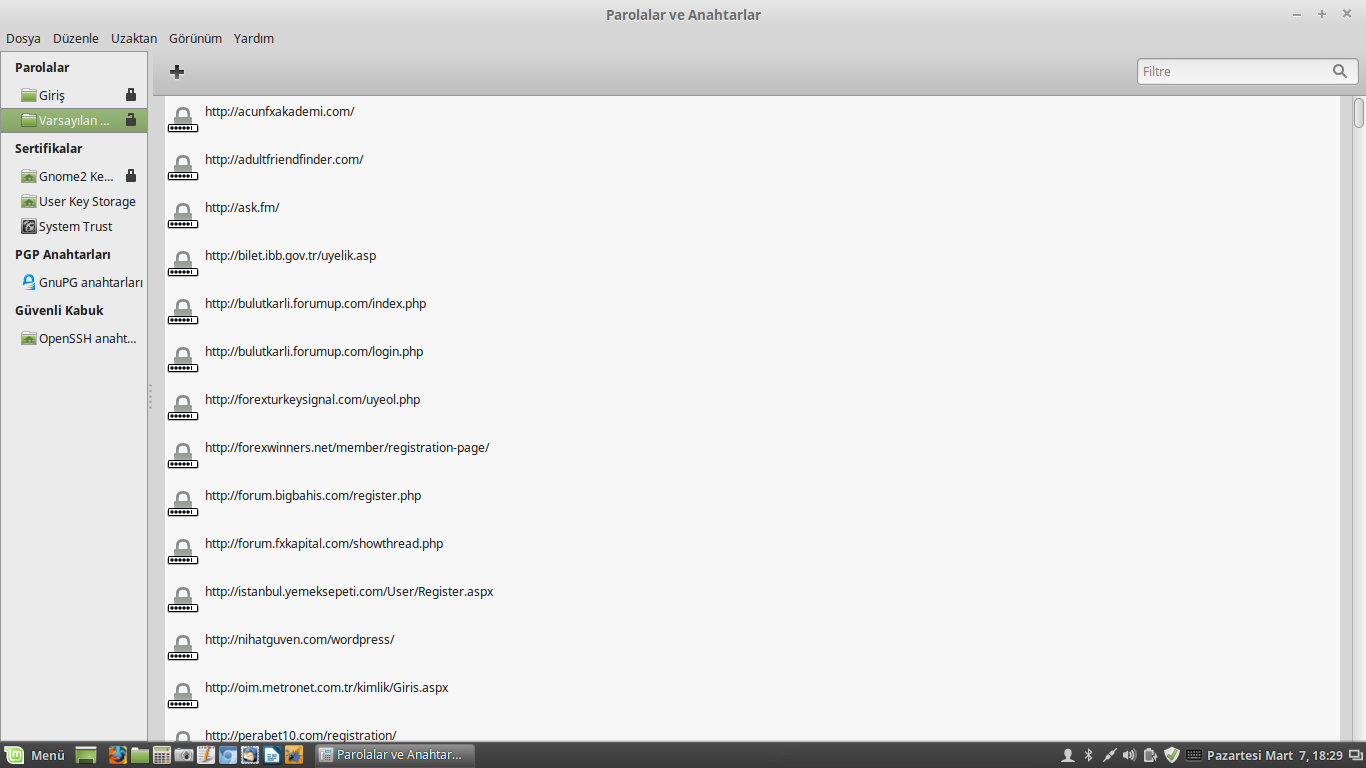Open the screenshot camera tool in the taskbar
Viewport: 1366px width, 768px height.
click(x=184, y=755)
